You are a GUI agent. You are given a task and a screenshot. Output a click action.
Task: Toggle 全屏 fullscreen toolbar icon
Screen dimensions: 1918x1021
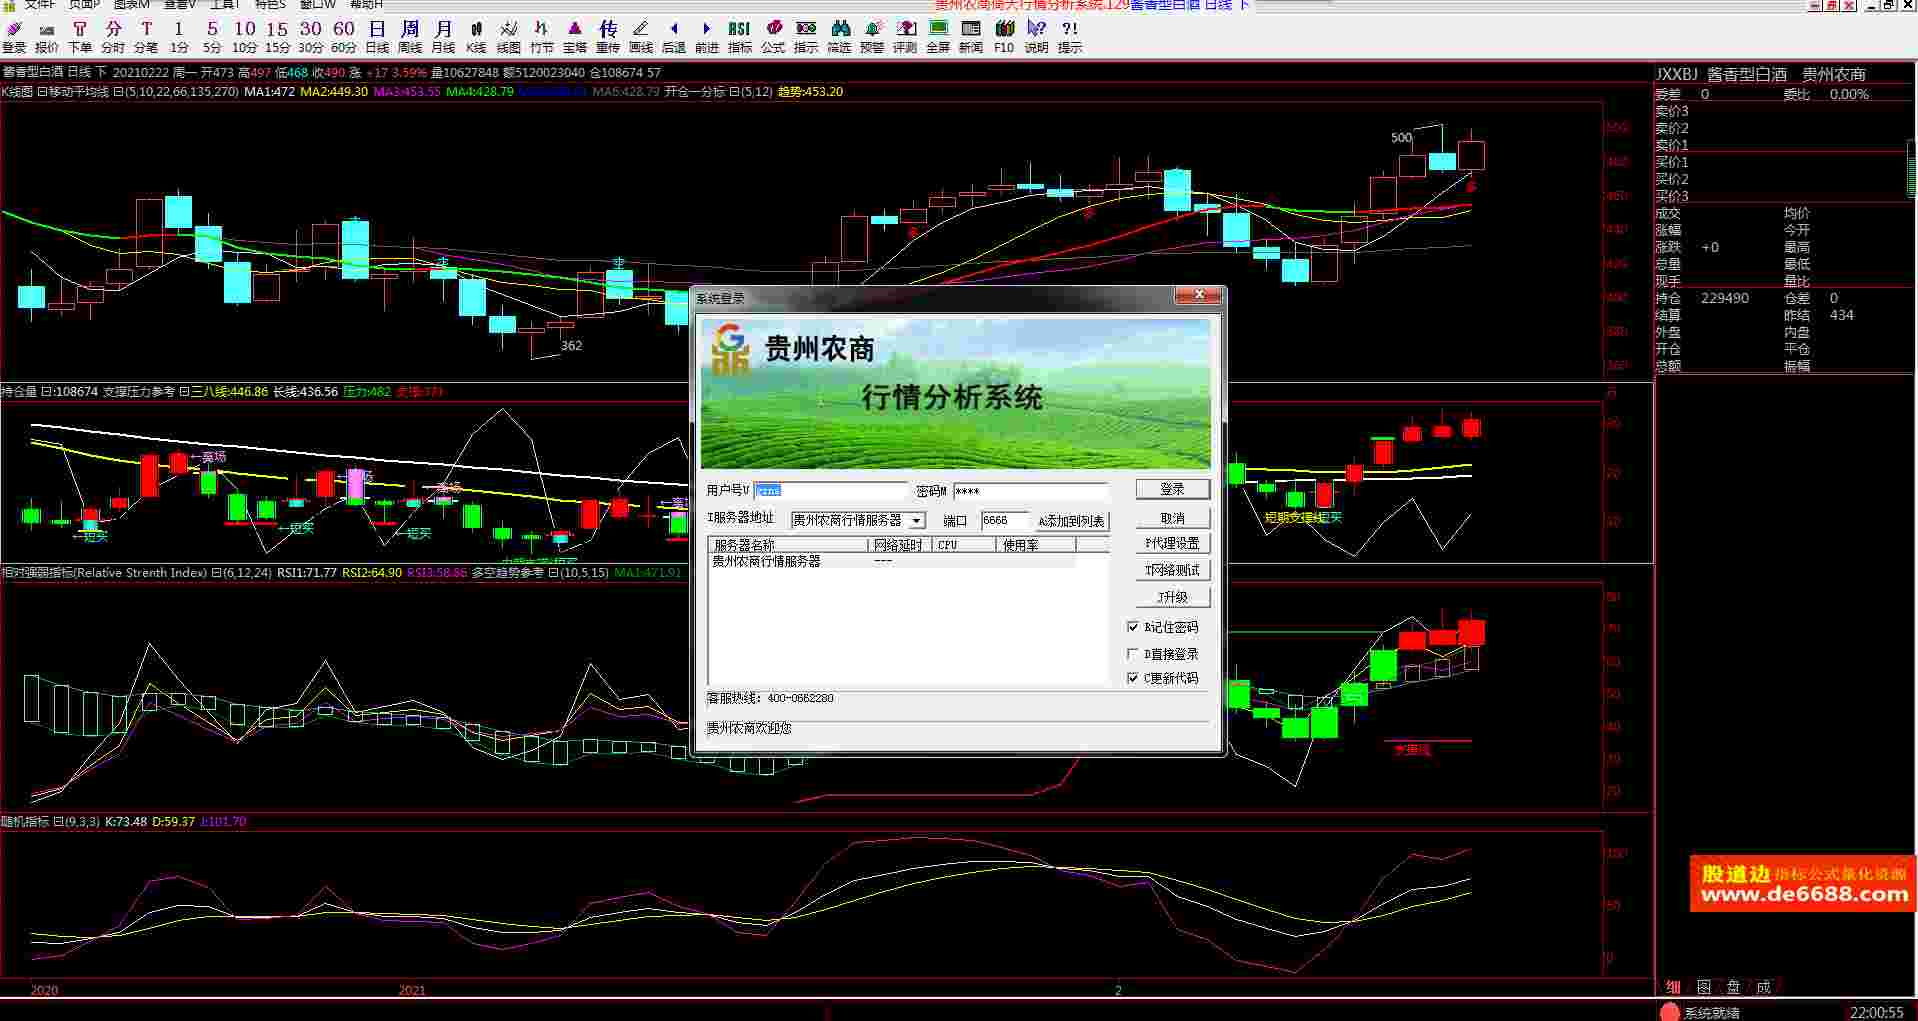tap(938, 37)
